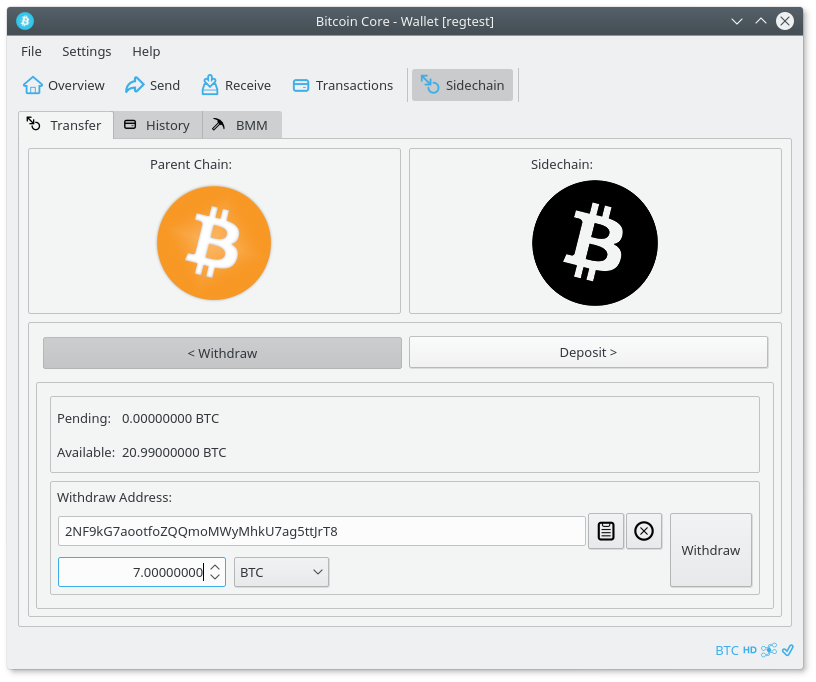Click the Sidechain: panel label
The image size is (816, 682).
(562, 164)
